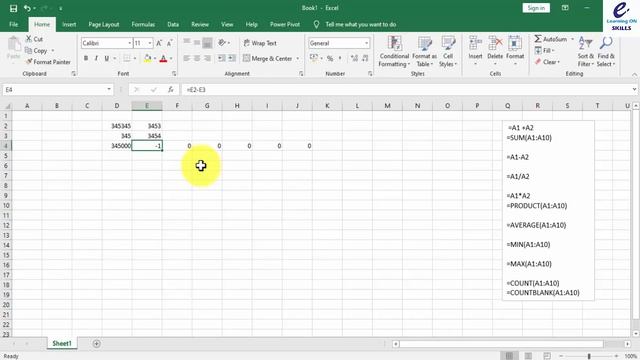The image size is (640, 360).
Task: Click the Insert Function fx icon
Action: point(171,89)
